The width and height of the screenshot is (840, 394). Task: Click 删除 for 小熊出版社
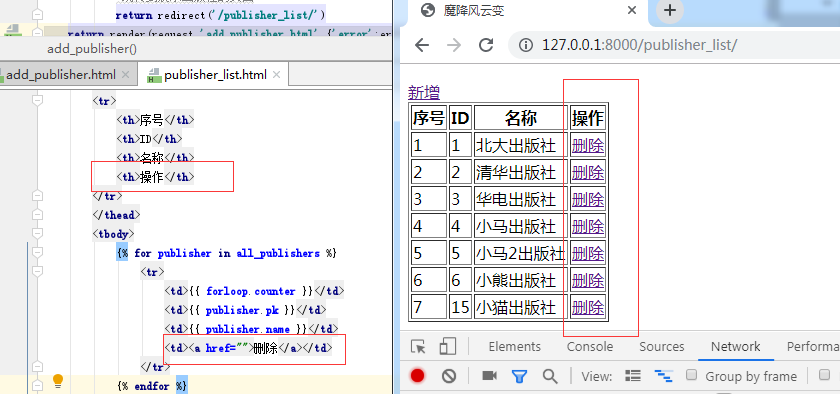coord(588,280)
